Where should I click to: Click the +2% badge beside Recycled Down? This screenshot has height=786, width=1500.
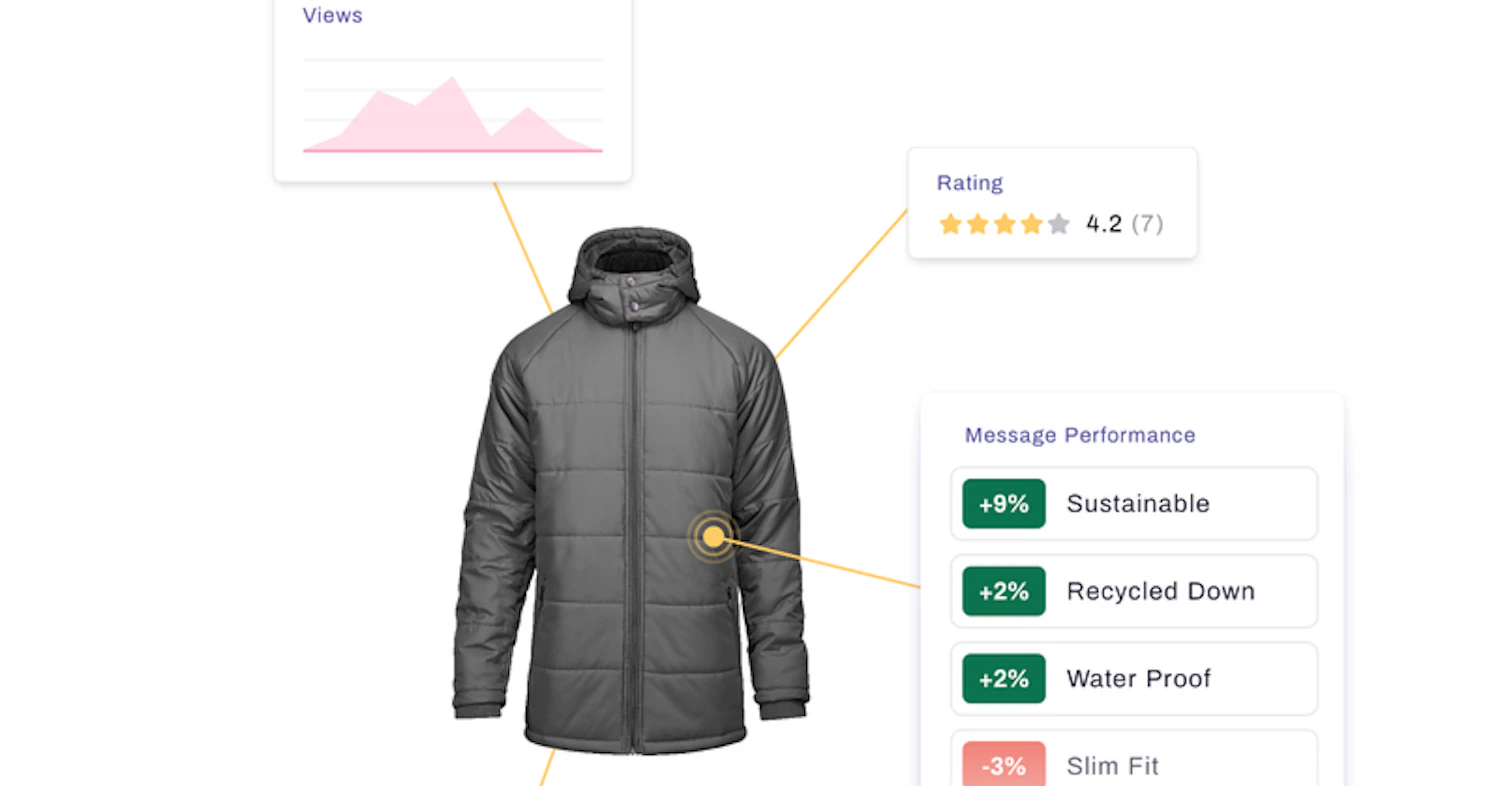click(x=1003, y=591)
